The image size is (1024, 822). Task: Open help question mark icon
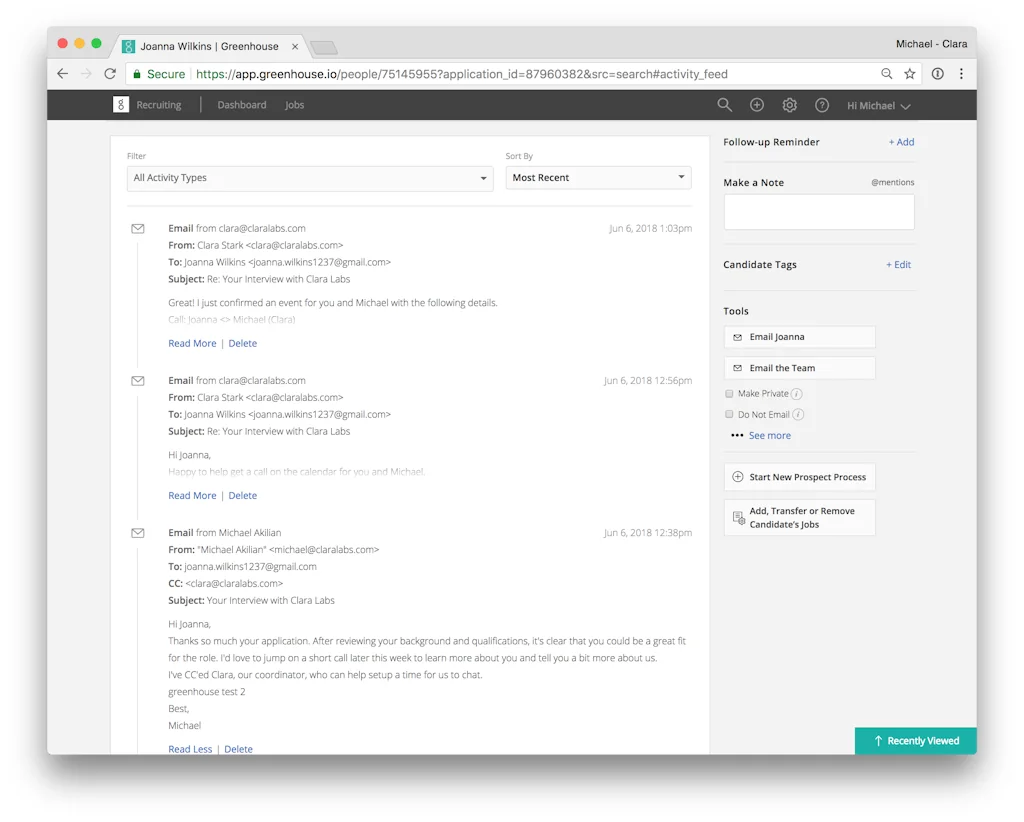click(x=822, y=105)
